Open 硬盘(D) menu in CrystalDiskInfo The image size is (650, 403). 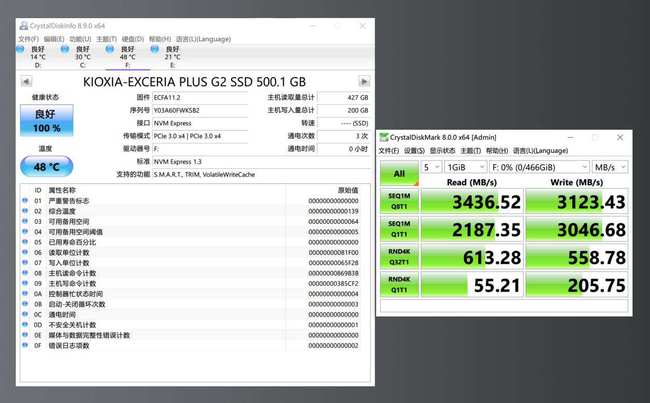click(133, 39)
